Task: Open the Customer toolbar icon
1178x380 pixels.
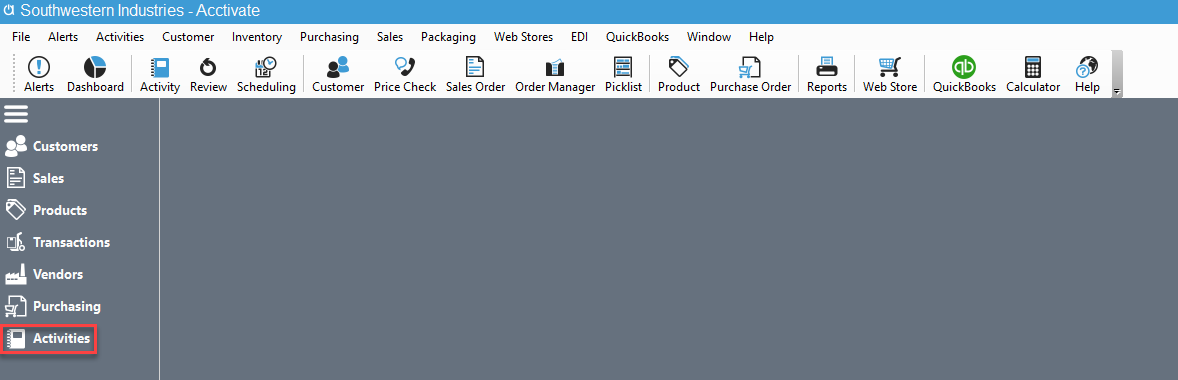Action: pyautogui.click(x=338, y=74)
